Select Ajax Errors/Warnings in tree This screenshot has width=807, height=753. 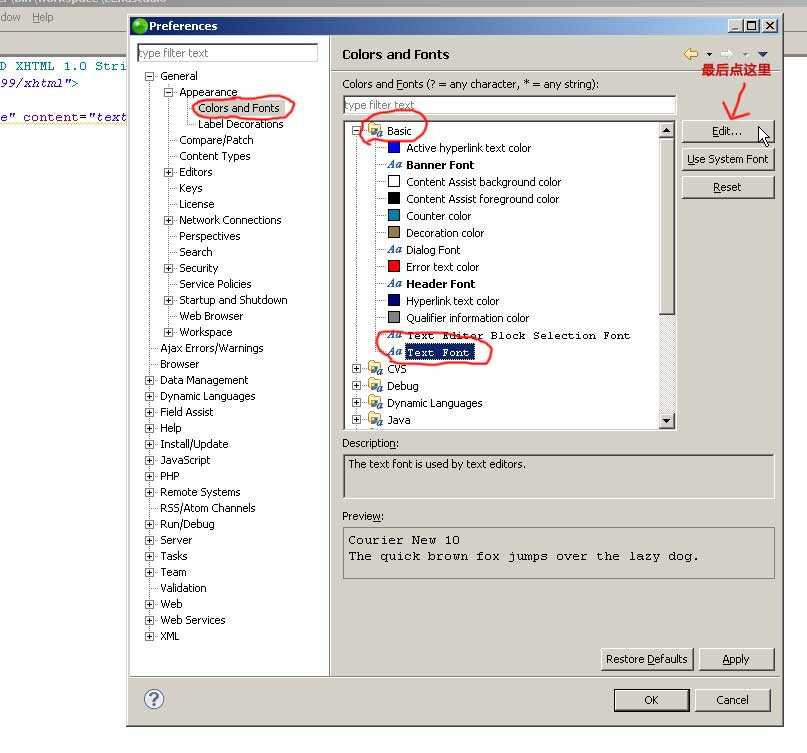212,348
